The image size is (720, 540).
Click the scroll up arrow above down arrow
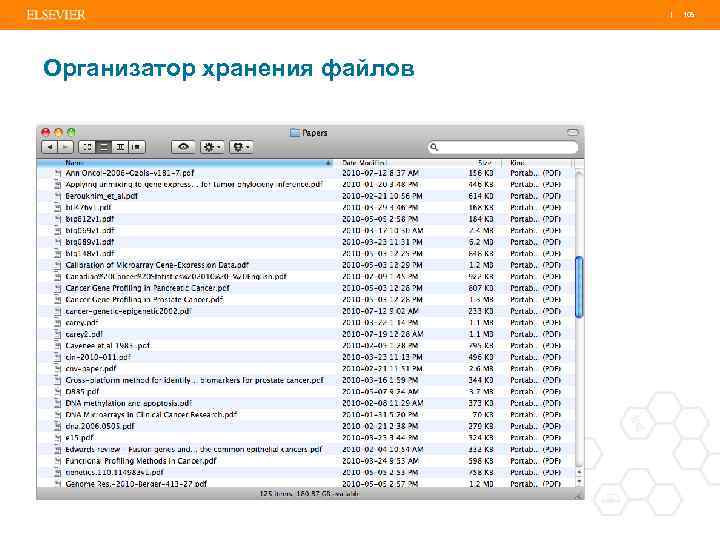click(579, 472)
